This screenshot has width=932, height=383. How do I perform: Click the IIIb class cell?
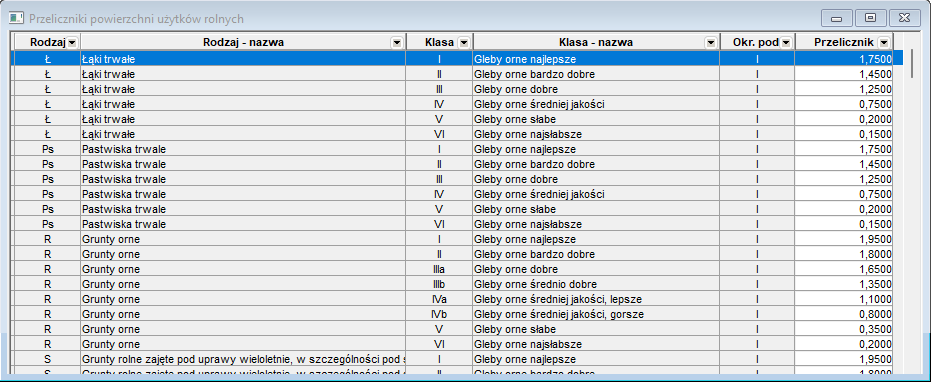439,284
